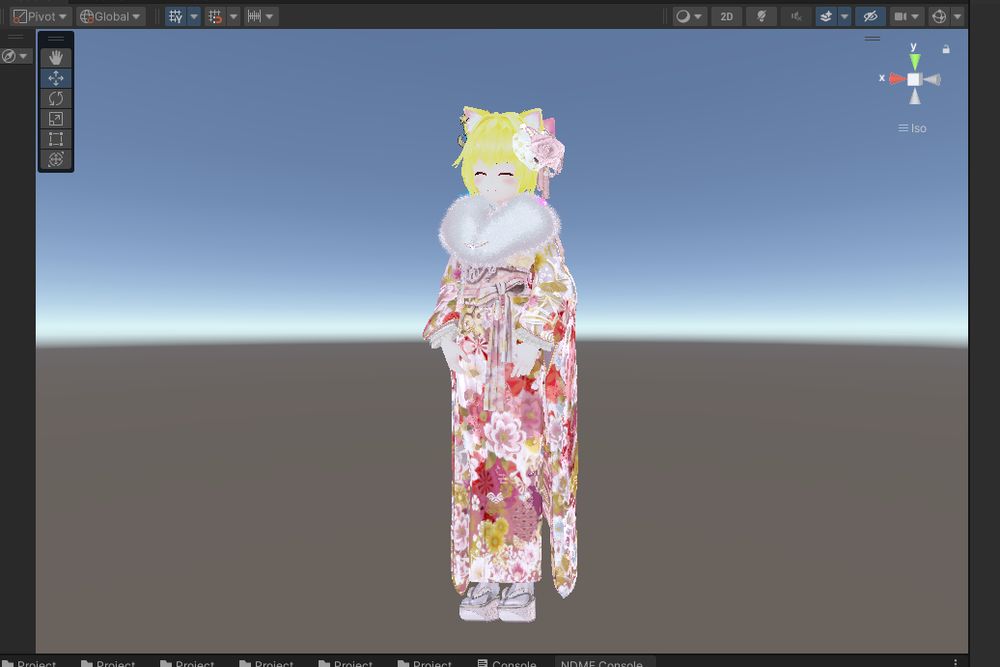Click the green Y axis cone
The height and width of the screenshot is (667, 1000).
click(915, 61)
